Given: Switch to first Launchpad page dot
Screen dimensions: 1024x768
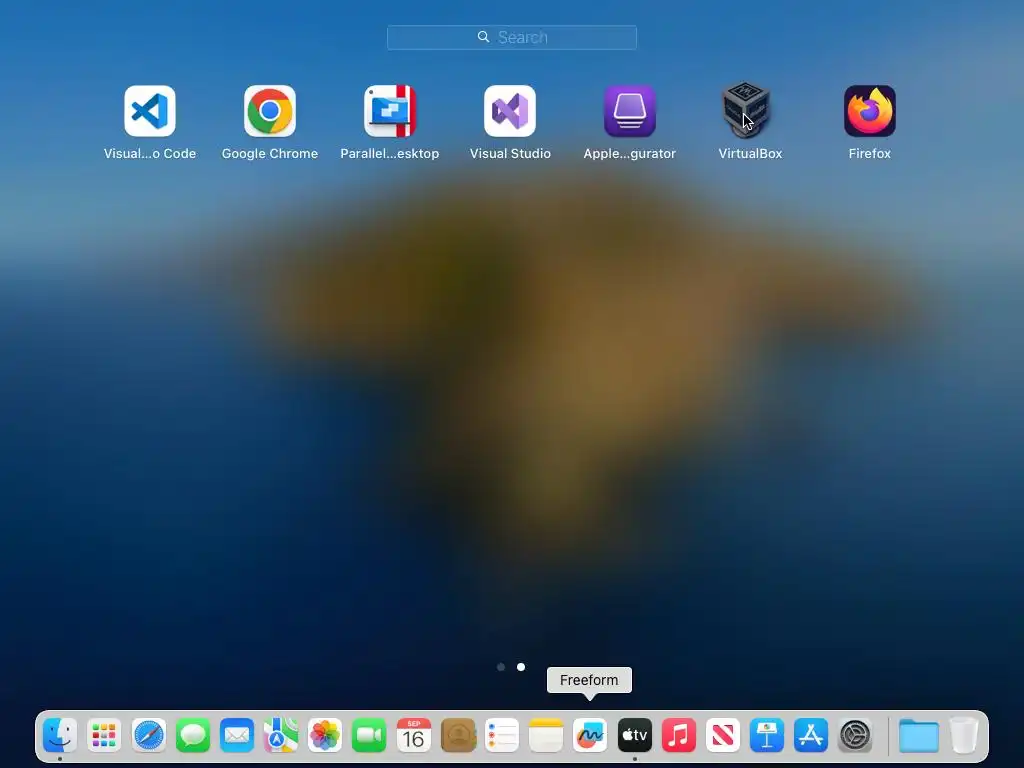Looking at the screenshot, I should 501,667.
